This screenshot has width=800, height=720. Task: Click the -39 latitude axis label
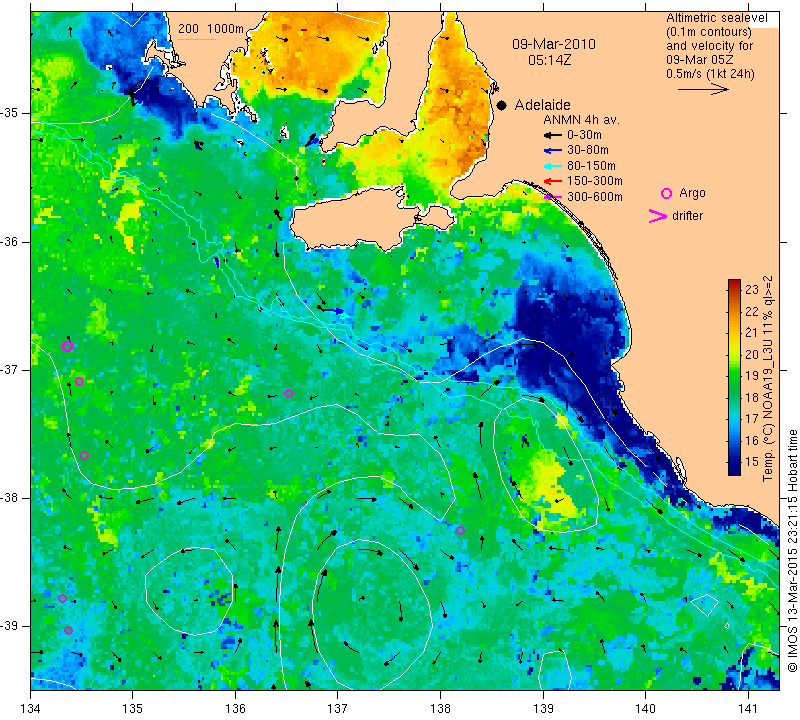tap(10, 626)
